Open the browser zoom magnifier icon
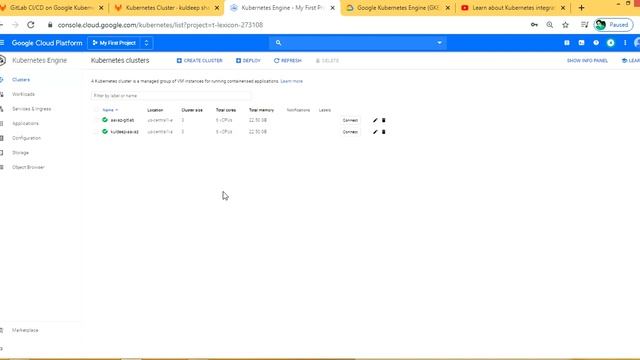 550,25
